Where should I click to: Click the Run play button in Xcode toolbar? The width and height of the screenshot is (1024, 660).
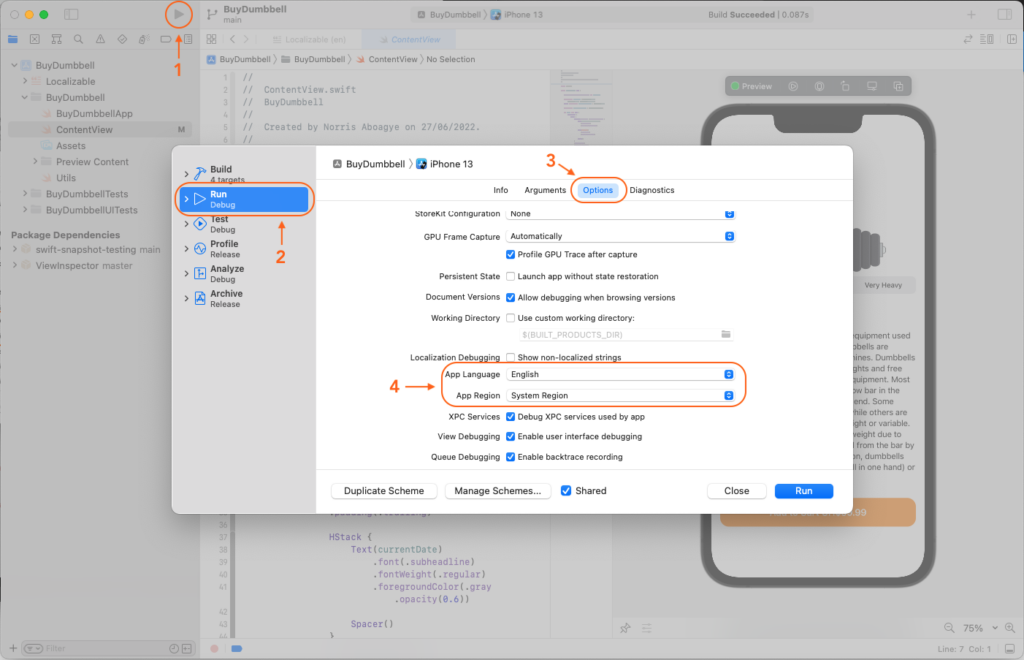(x=179, y=14)
